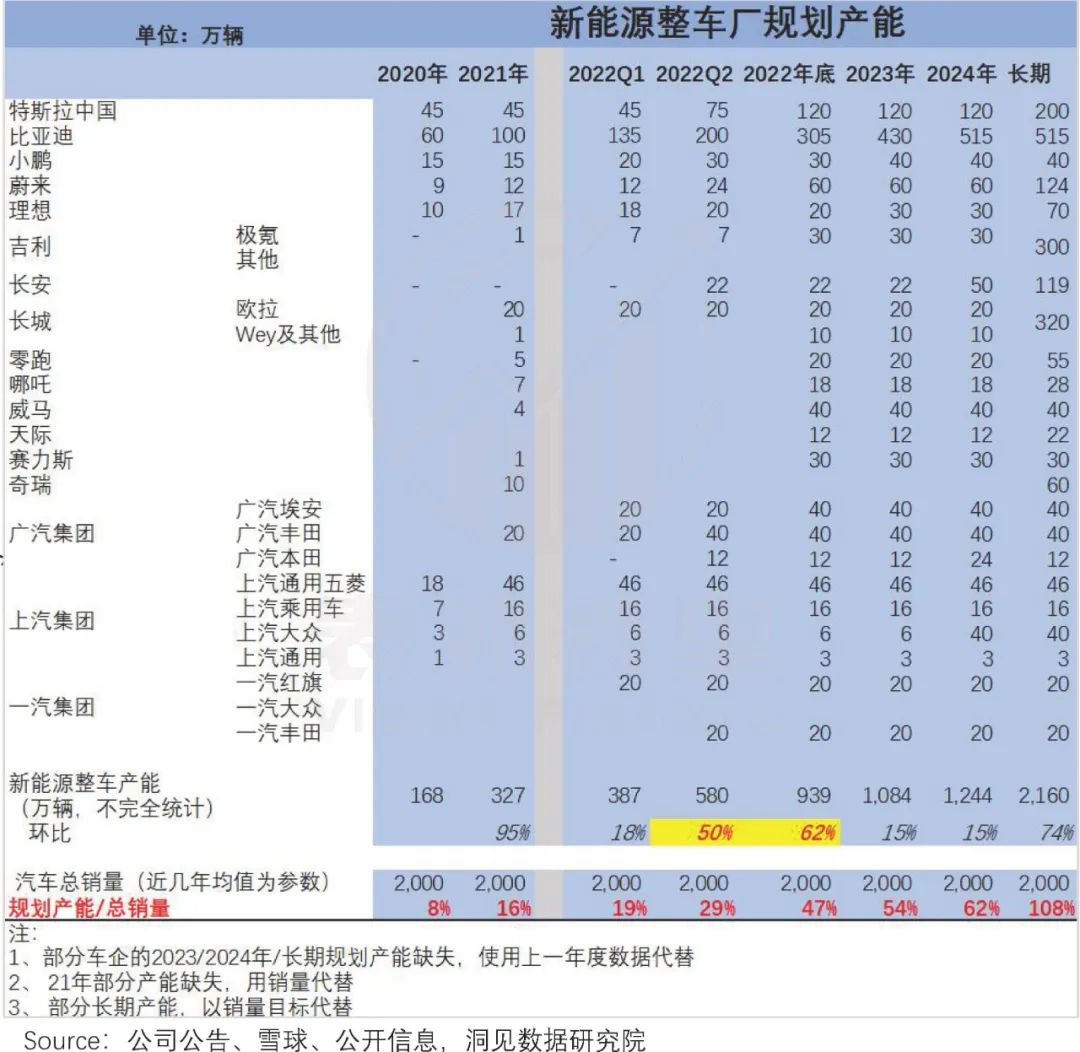This screenshot has height=1052, width=1080.
Task: Click note 1 about 2023/2024年 missing capacity
Action: tap(351, 957)
